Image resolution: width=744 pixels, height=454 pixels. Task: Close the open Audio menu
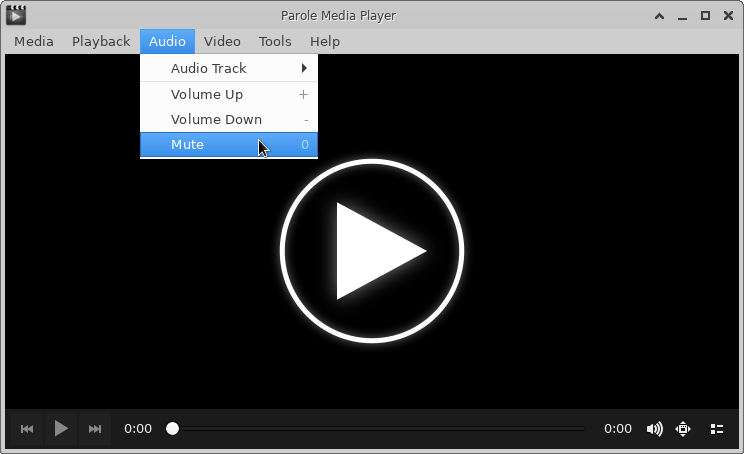click(x=167, y=41)
